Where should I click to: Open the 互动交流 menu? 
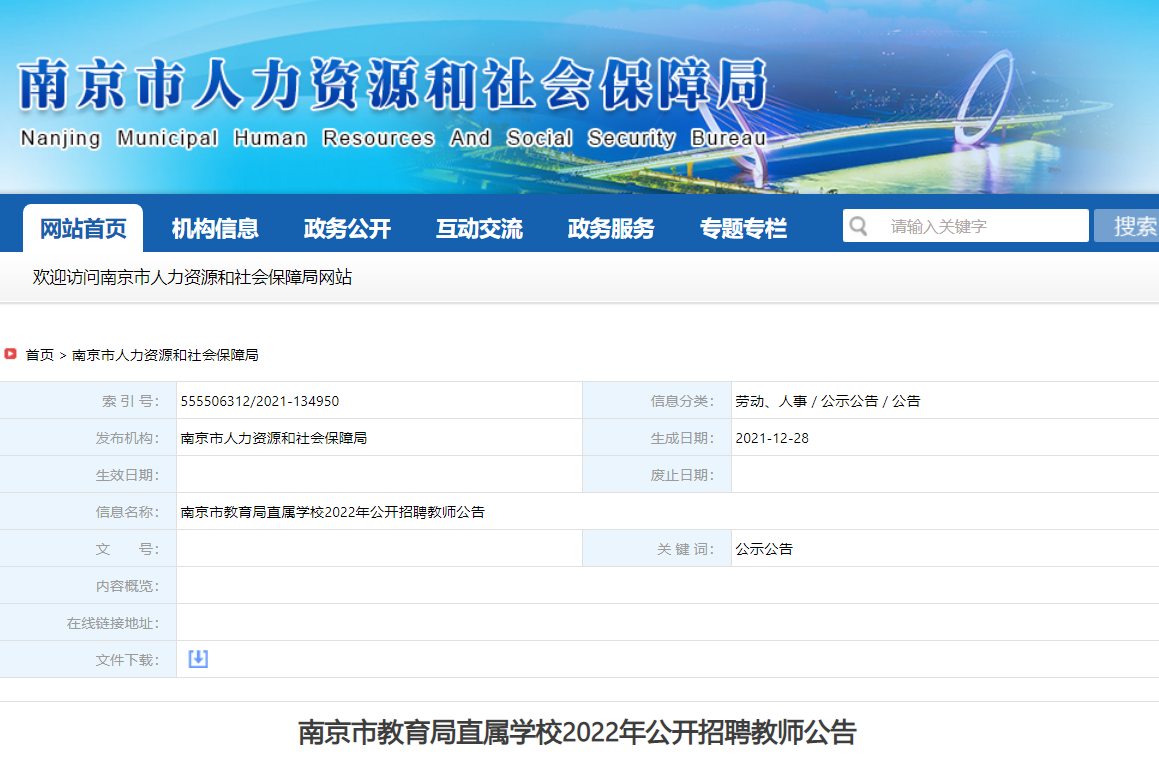[x=479, y=228]
